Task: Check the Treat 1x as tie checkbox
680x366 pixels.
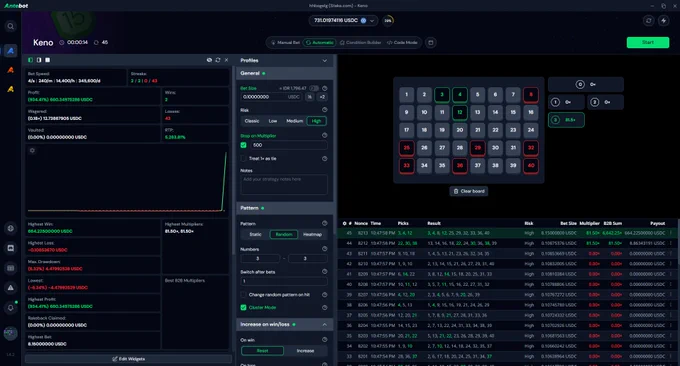Action: (x=243, y=158)
